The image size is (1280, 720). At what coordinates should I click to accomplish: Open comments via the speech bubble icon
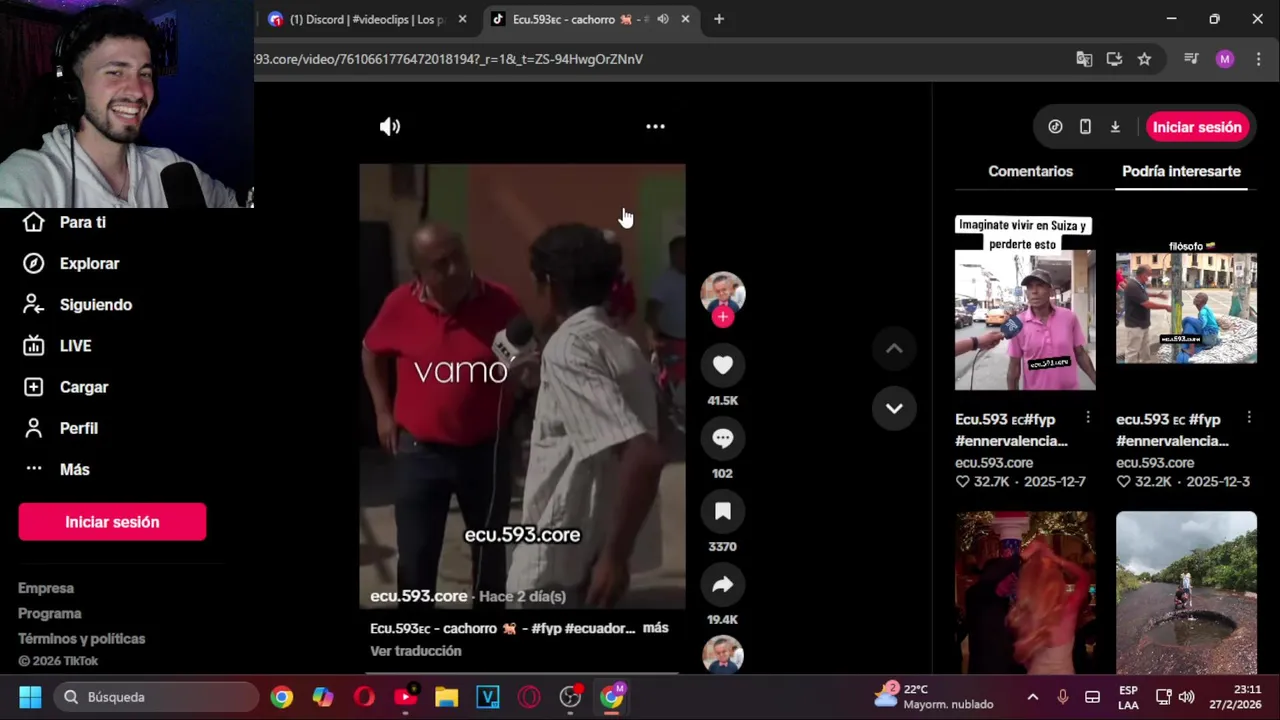point(722,438)
